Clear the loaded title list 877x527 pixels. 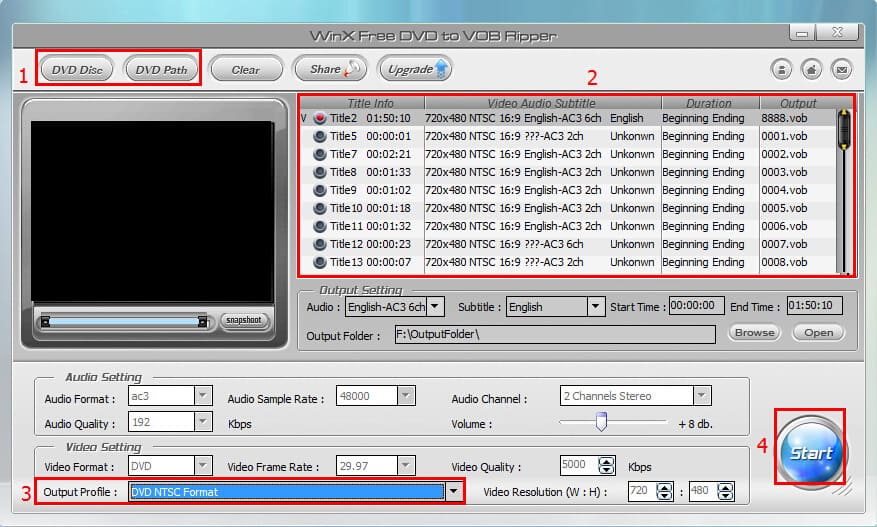[246, 69]
